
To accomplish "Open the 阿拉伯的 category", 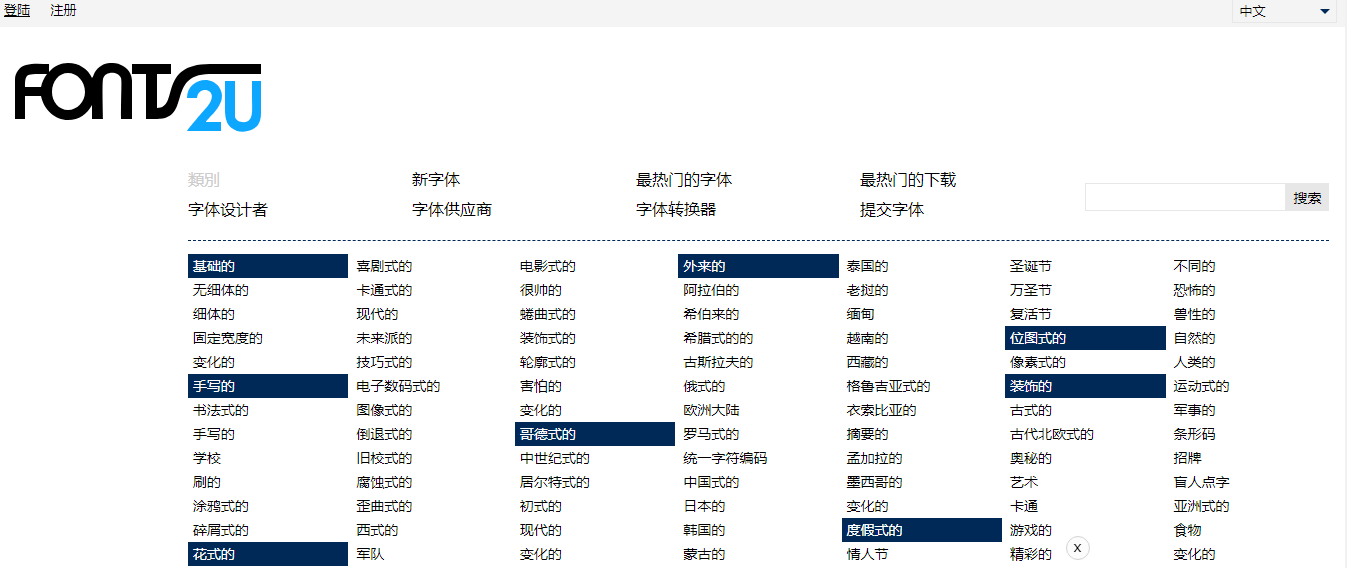I will [x=711, y=290].
